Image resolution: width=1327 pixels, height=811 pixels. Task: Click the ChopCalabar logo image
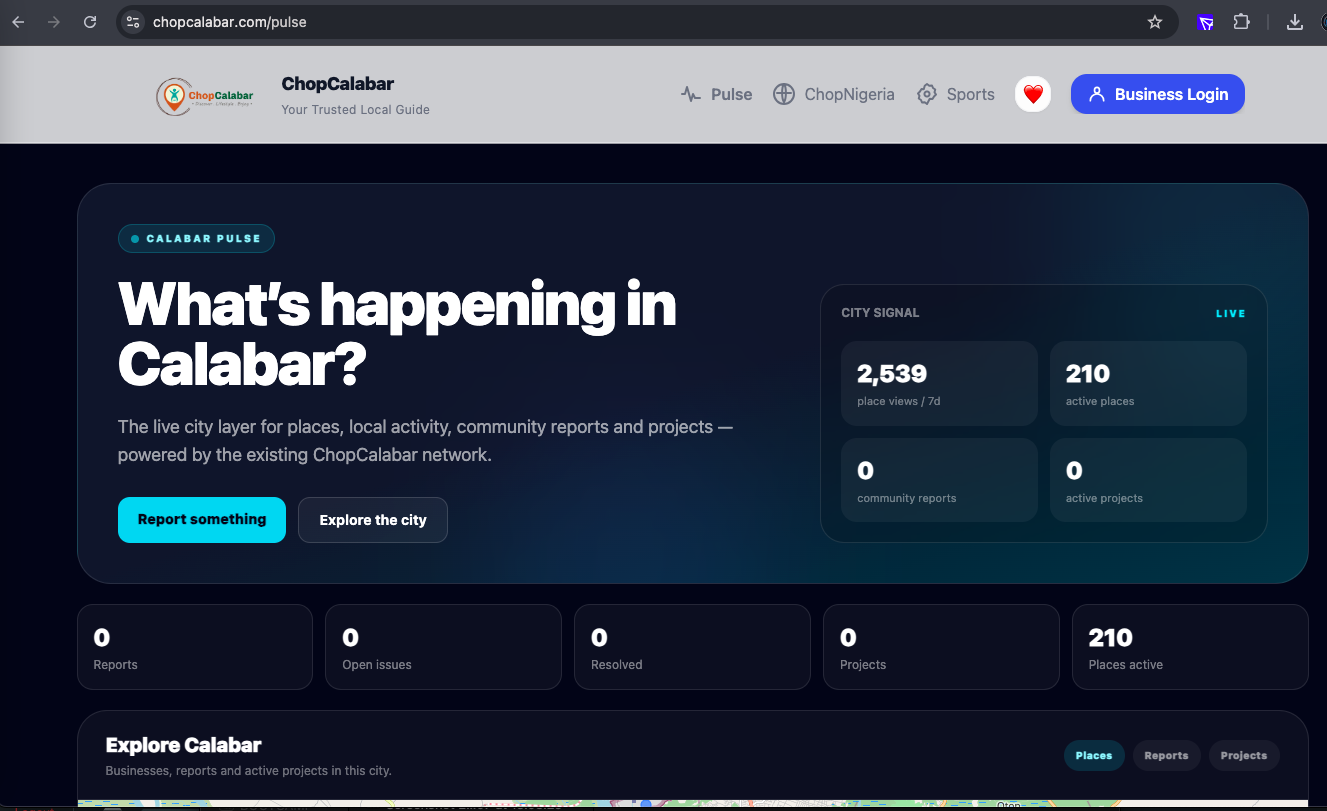(x=205, y=95)
